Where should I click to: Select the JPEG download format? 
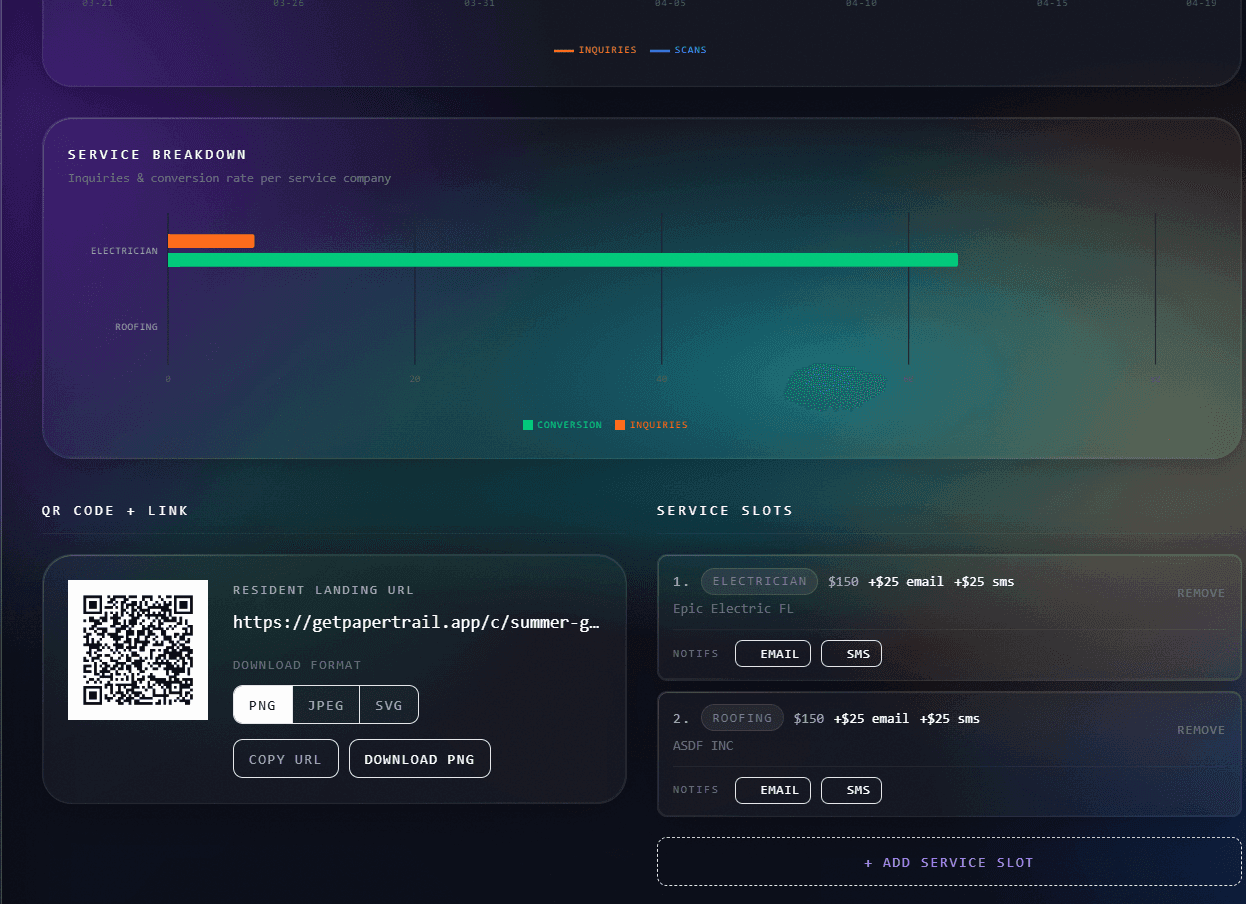(x=326, y=705)
